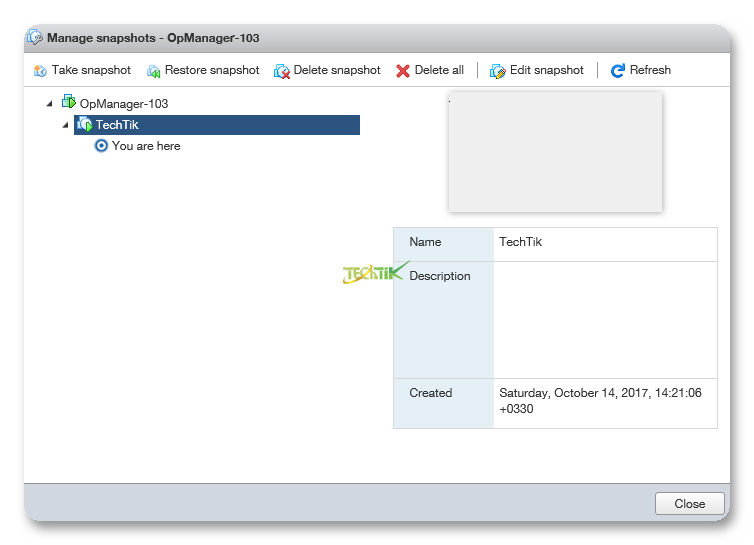Click the dialog title 'Manage snapshots - OpManager-103'
This screenshot has height=545, width=754.
pyautogui.click(x=153, y=38)
